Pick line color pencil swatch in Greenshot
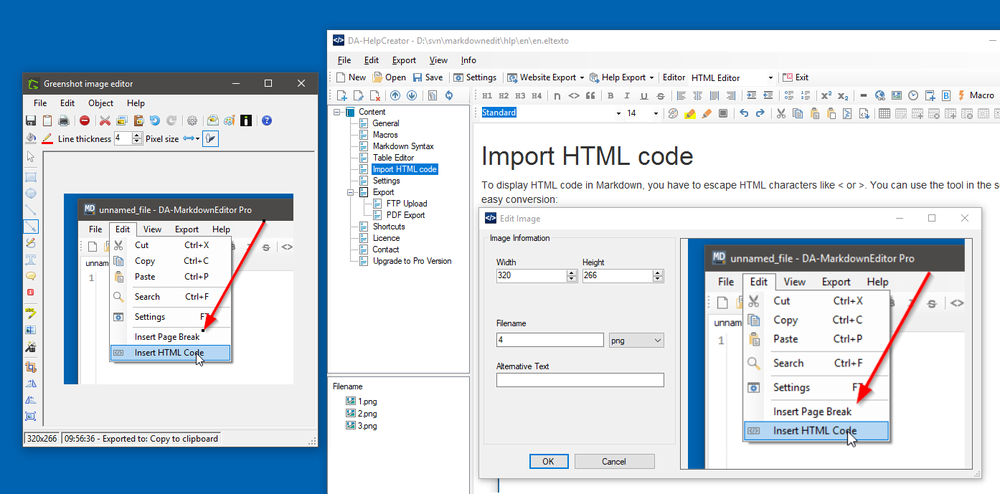Viewport: 1000px width, 494px height. (47, 138)
